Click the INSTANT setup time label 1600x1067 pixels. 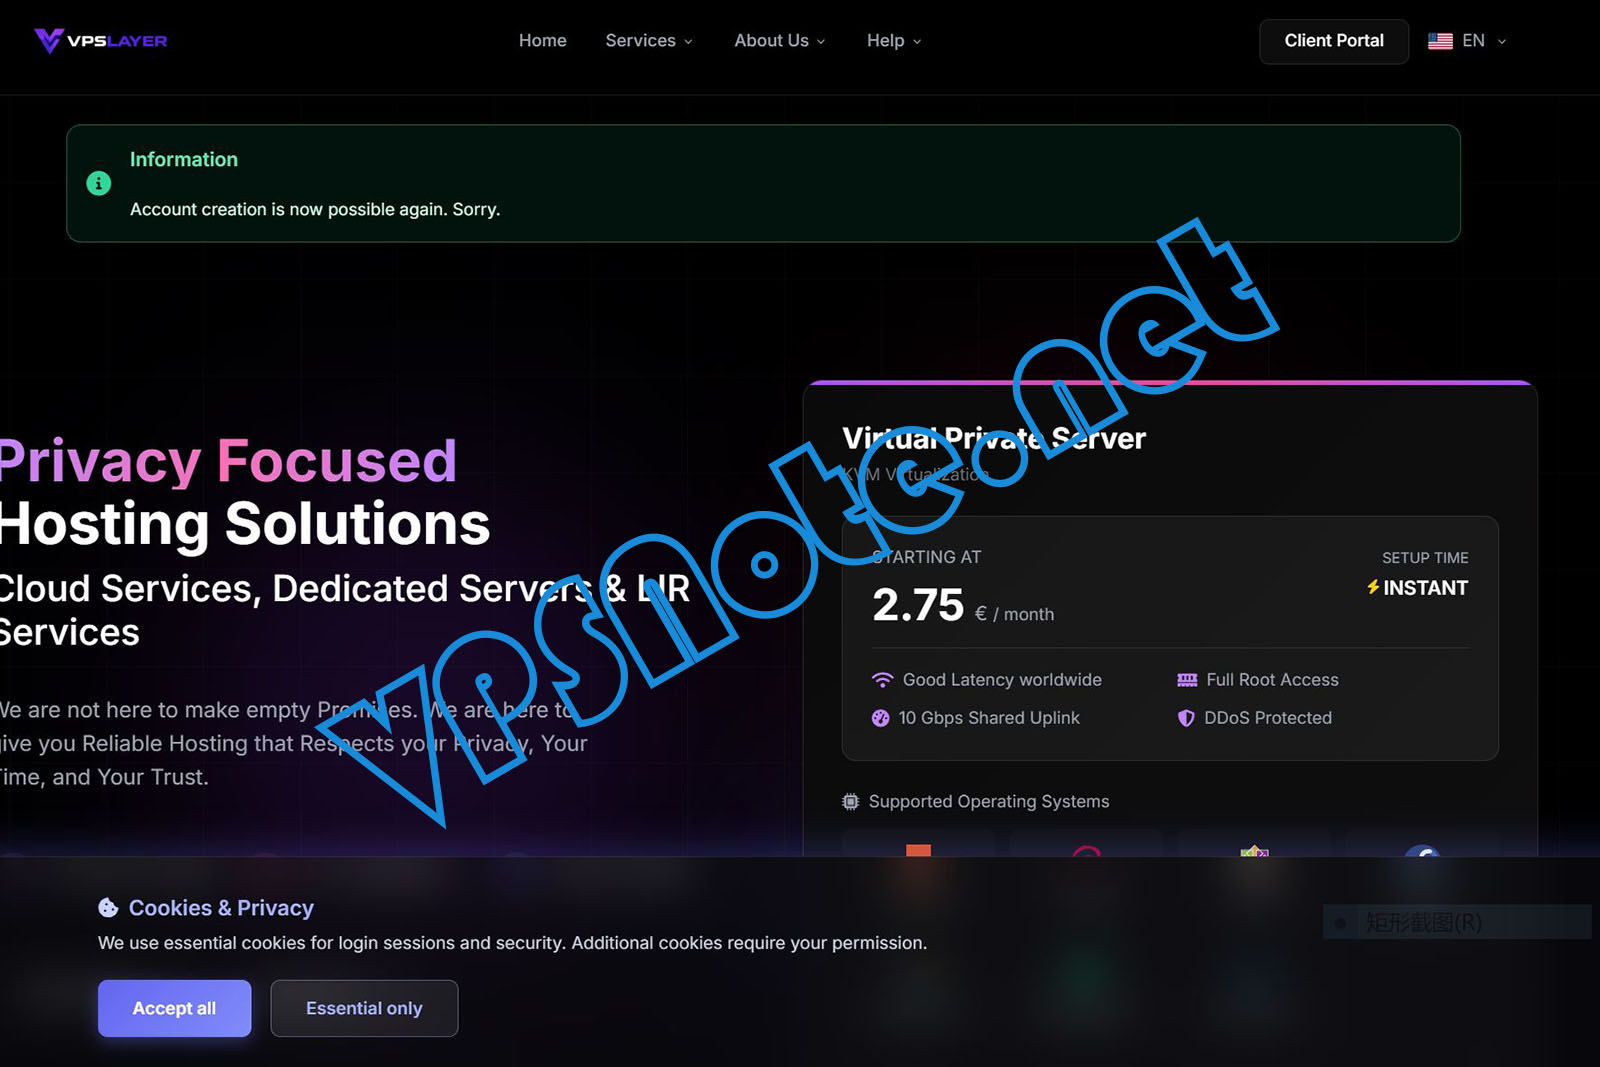click(1425, 588)
